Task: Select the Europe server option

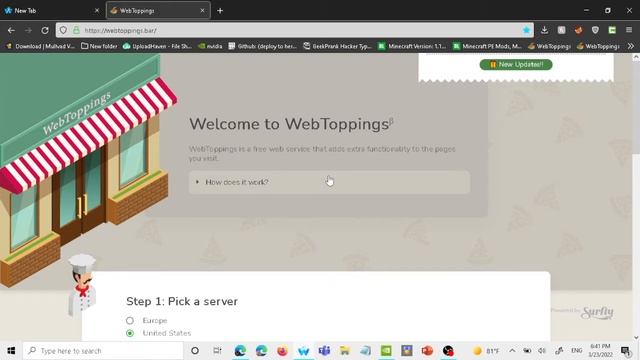Action: click(x=130, y=321)
